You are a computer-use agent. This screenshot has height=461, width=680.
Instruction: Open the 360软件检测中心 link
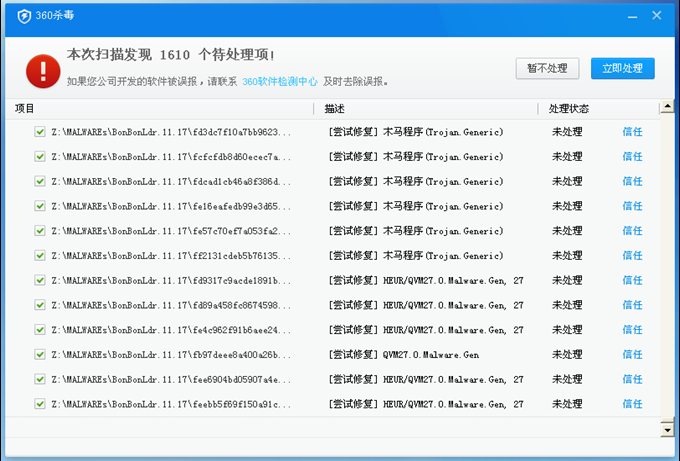coord(280,82)
